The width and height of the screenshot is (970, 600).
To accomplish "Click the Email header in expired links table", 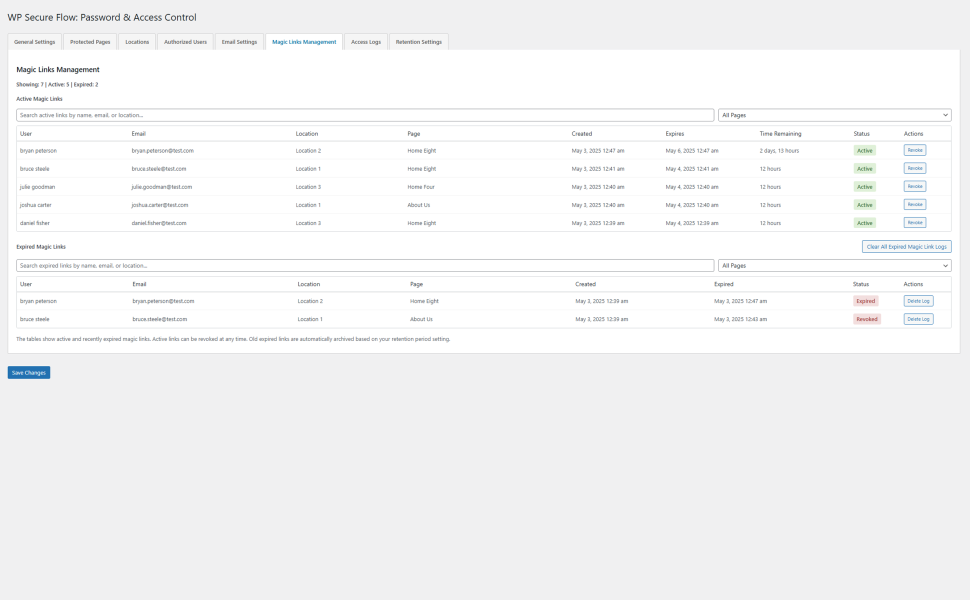I will 139,284.
